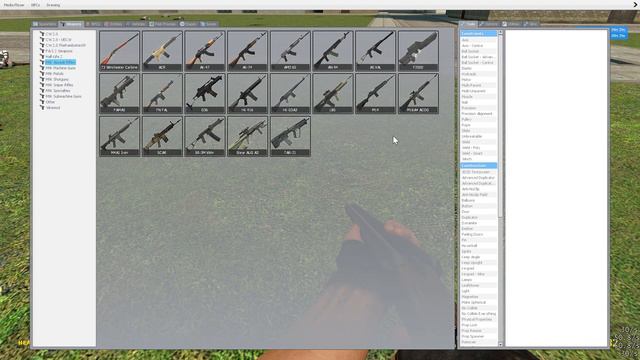Pick the Motor tool

(479, 80)
